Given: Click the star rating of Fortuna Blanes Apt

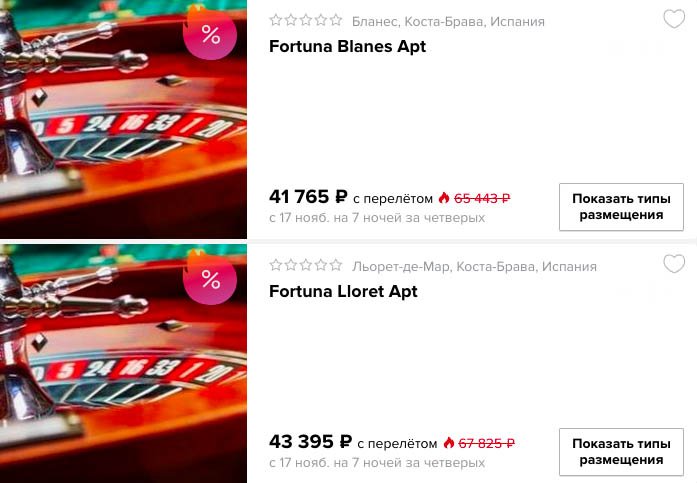Looking at the screenshot, I should [306, 20].
